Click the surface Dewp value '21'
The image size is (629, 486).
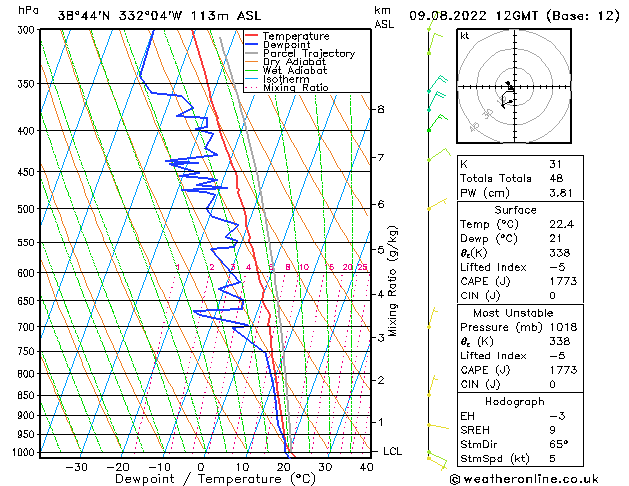555,239
